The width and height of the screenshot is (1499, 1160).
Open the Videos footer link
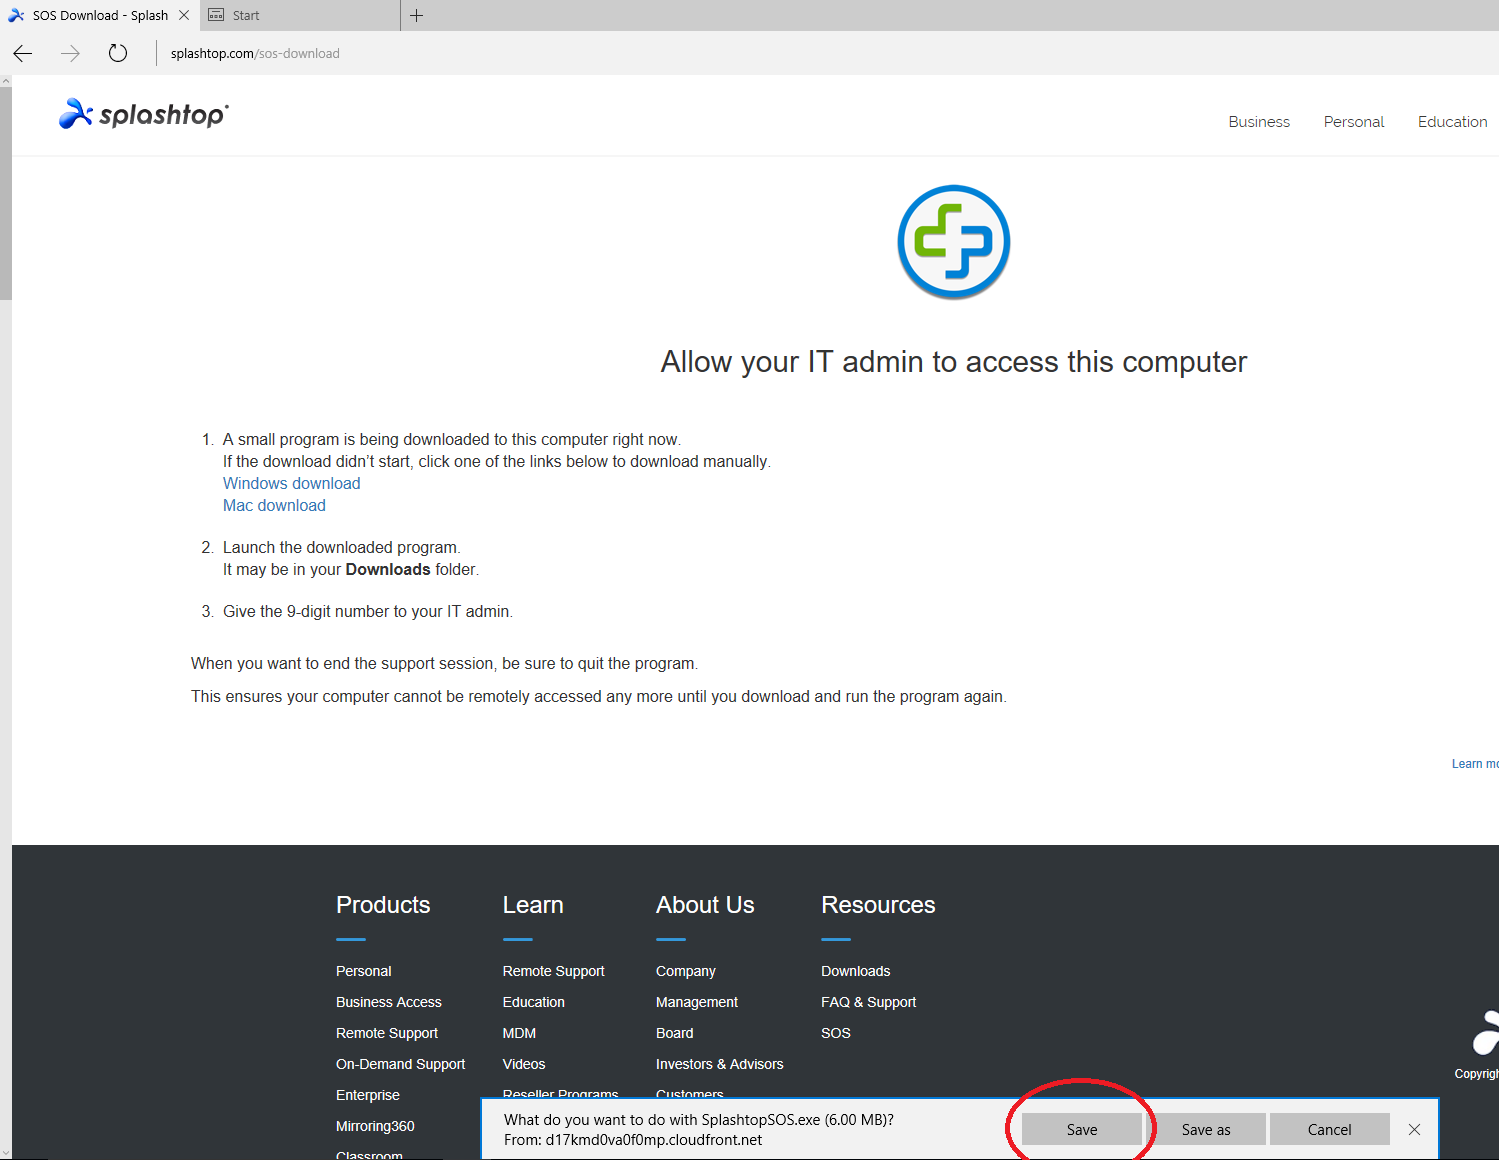[524, 1064]
